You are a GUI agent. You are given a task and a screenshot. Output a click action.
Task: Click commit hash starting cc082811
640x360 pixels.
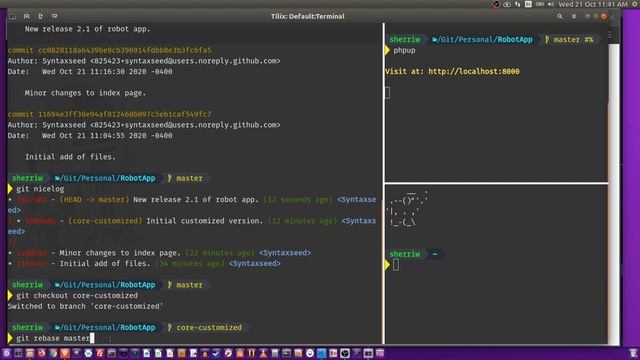click(124, 50)
